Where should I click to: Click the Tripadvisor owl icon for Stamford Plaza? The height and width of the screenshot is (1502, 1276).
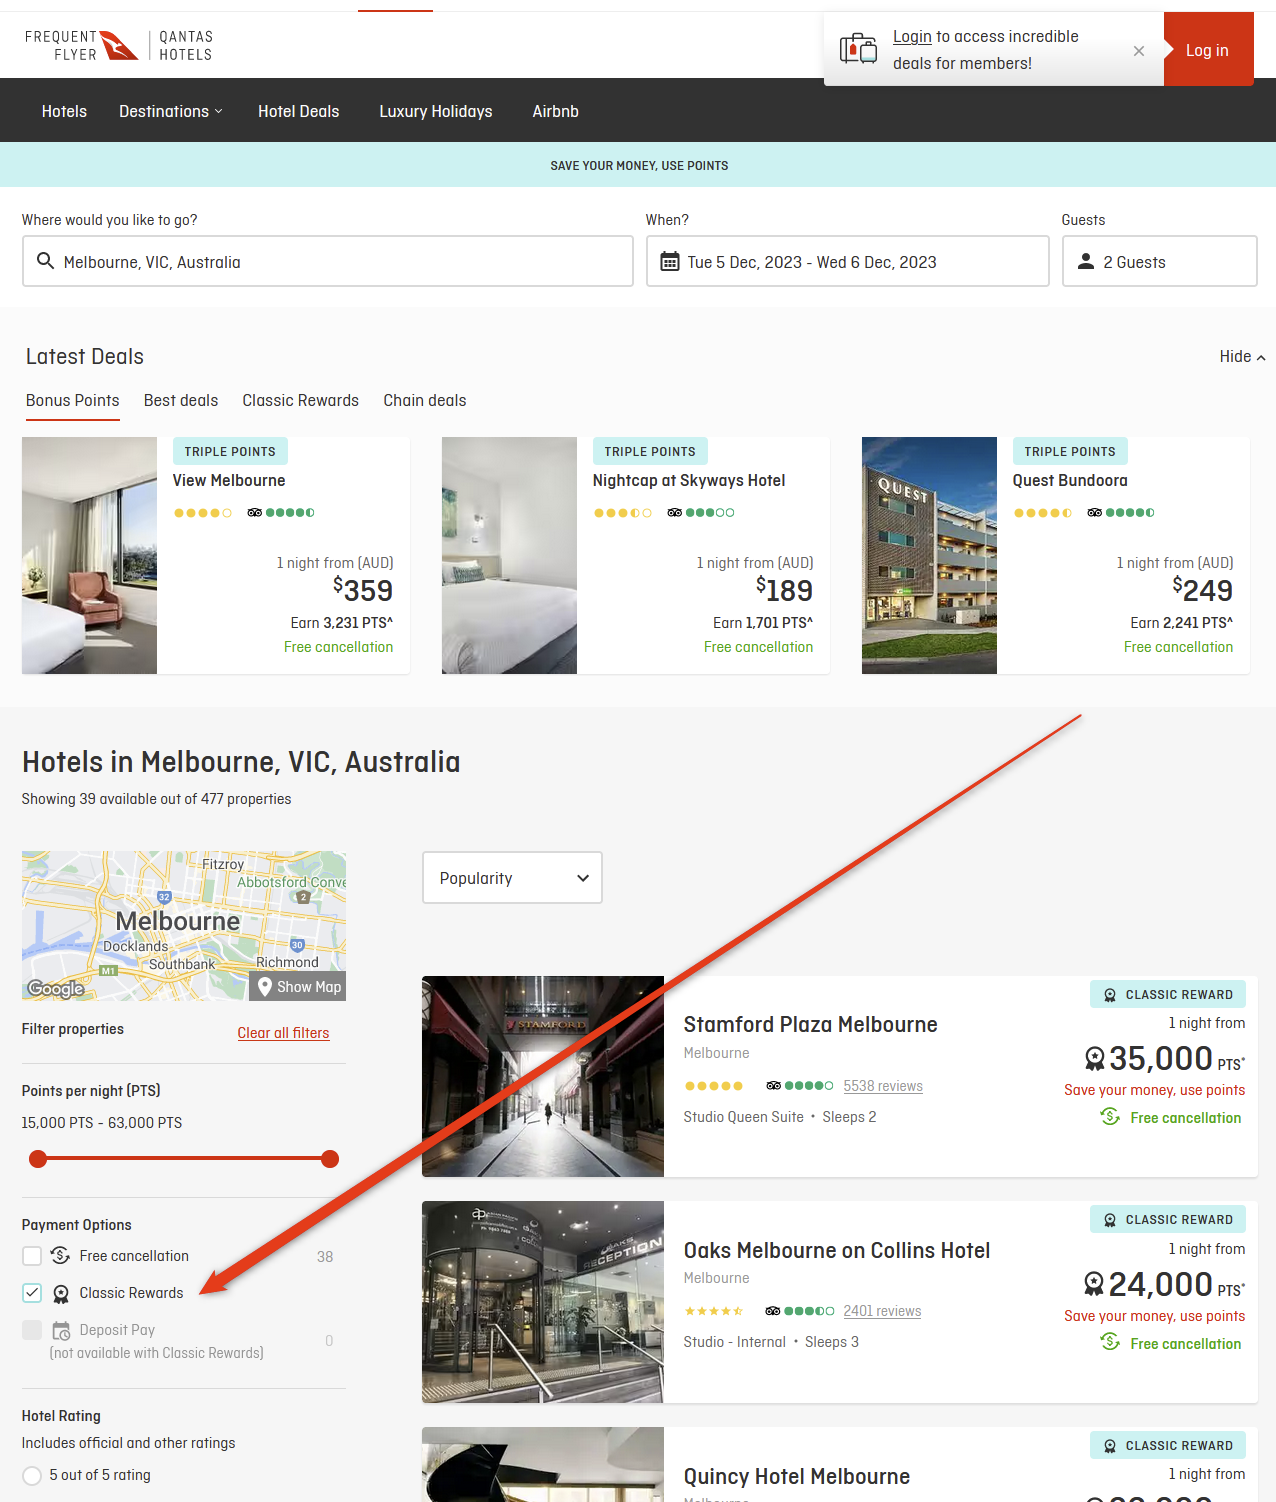(x=774, y=1086)
